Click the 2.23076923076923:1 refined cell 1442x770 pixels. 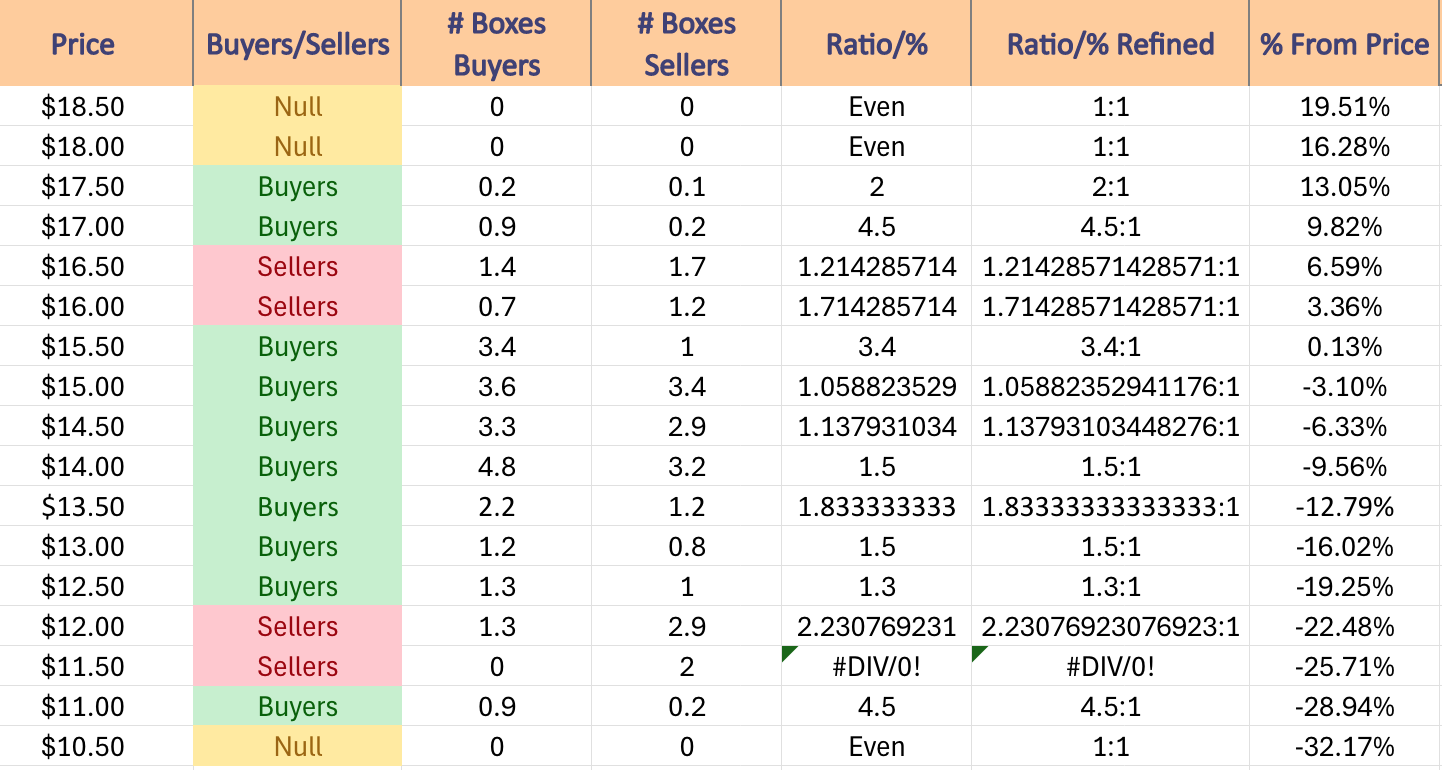1110,627
